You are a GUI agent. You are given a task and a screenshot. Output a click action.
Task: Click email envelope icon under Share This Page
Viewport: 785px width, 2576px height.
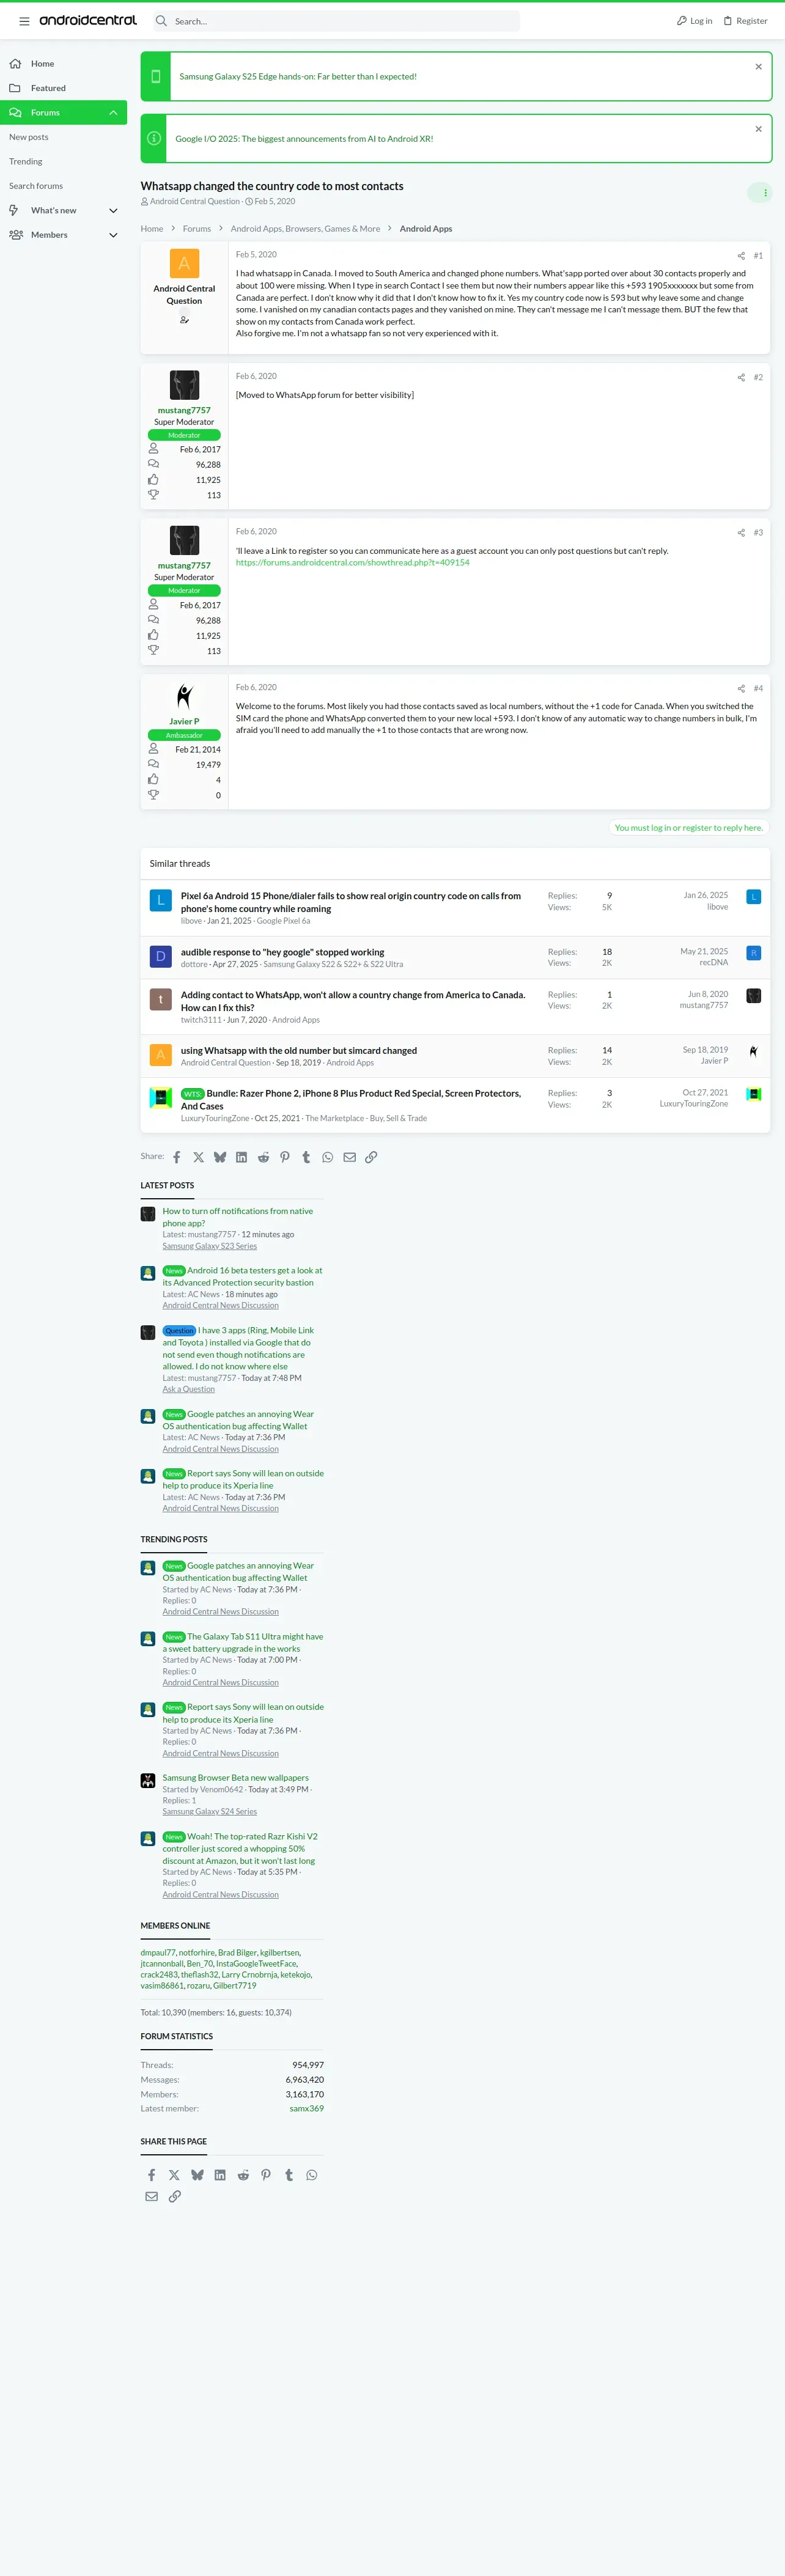152,2196
